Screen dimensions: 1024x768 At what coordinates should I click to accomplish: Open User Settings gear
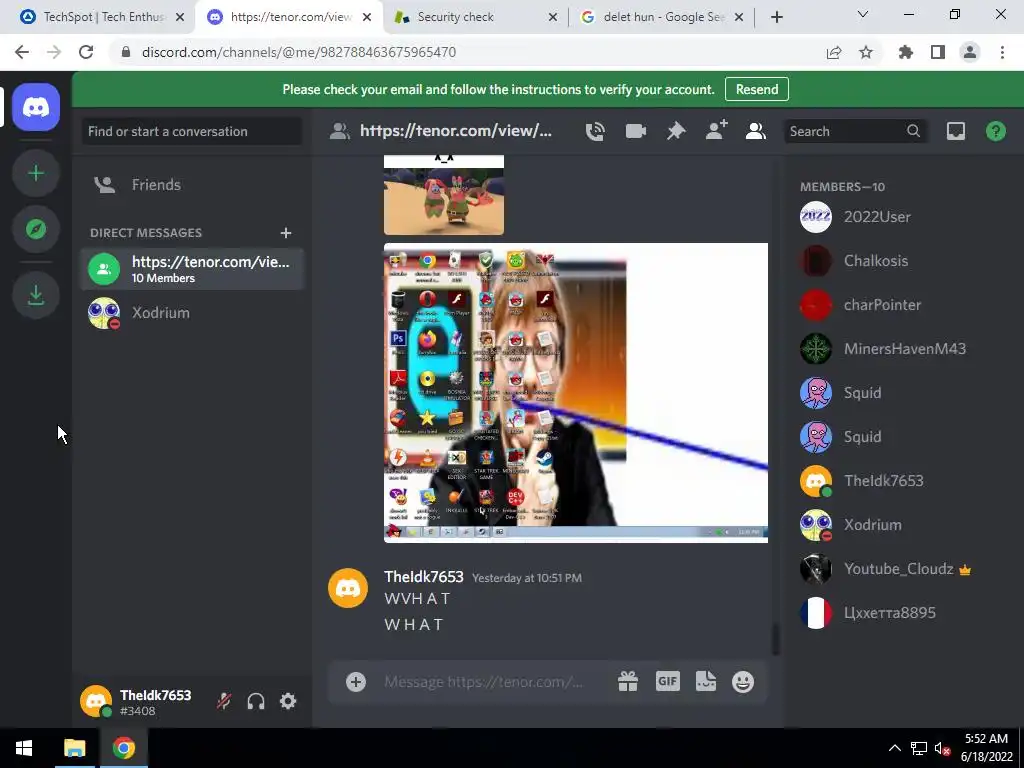click(x=288, y=701)
